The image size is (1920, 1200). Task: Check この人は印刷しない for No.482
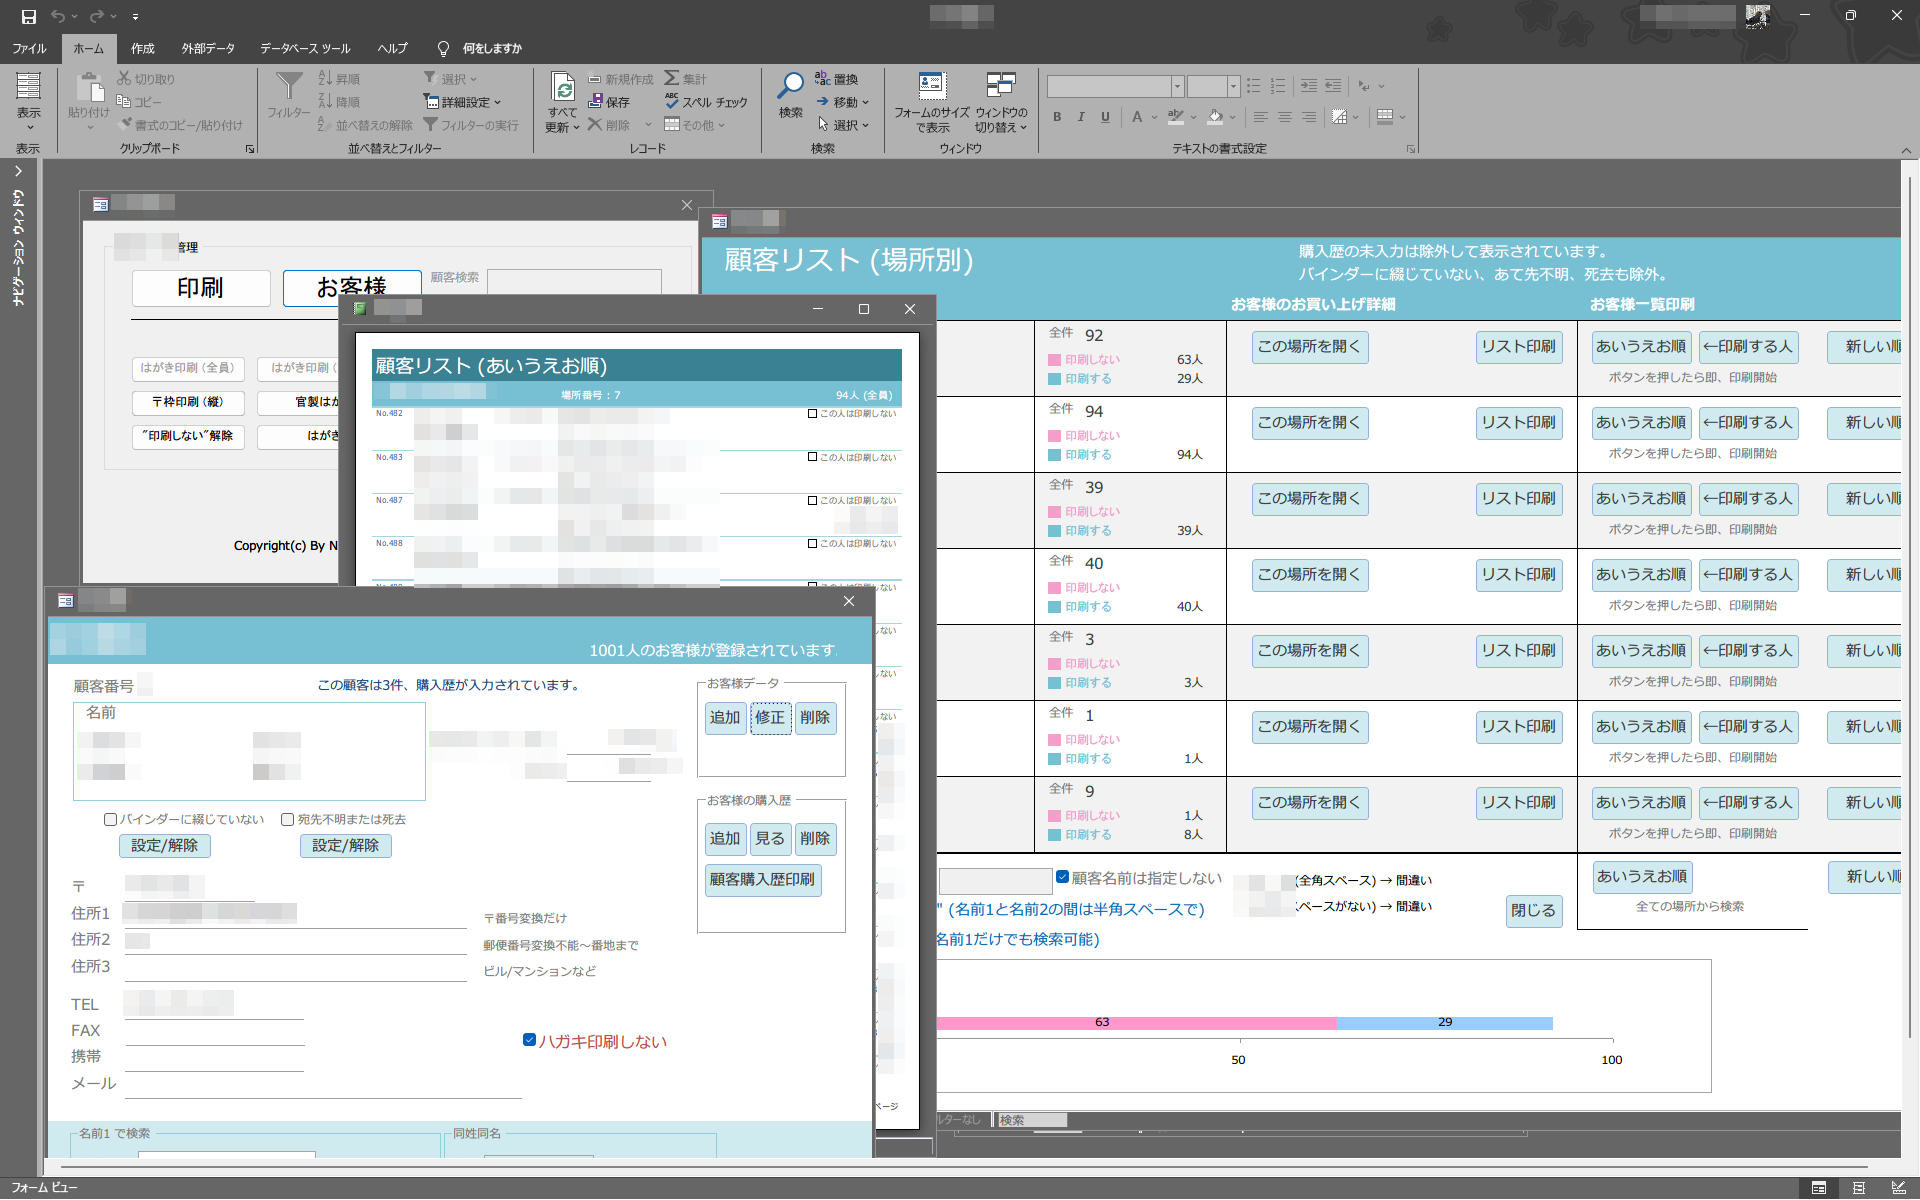coord(812,413)
